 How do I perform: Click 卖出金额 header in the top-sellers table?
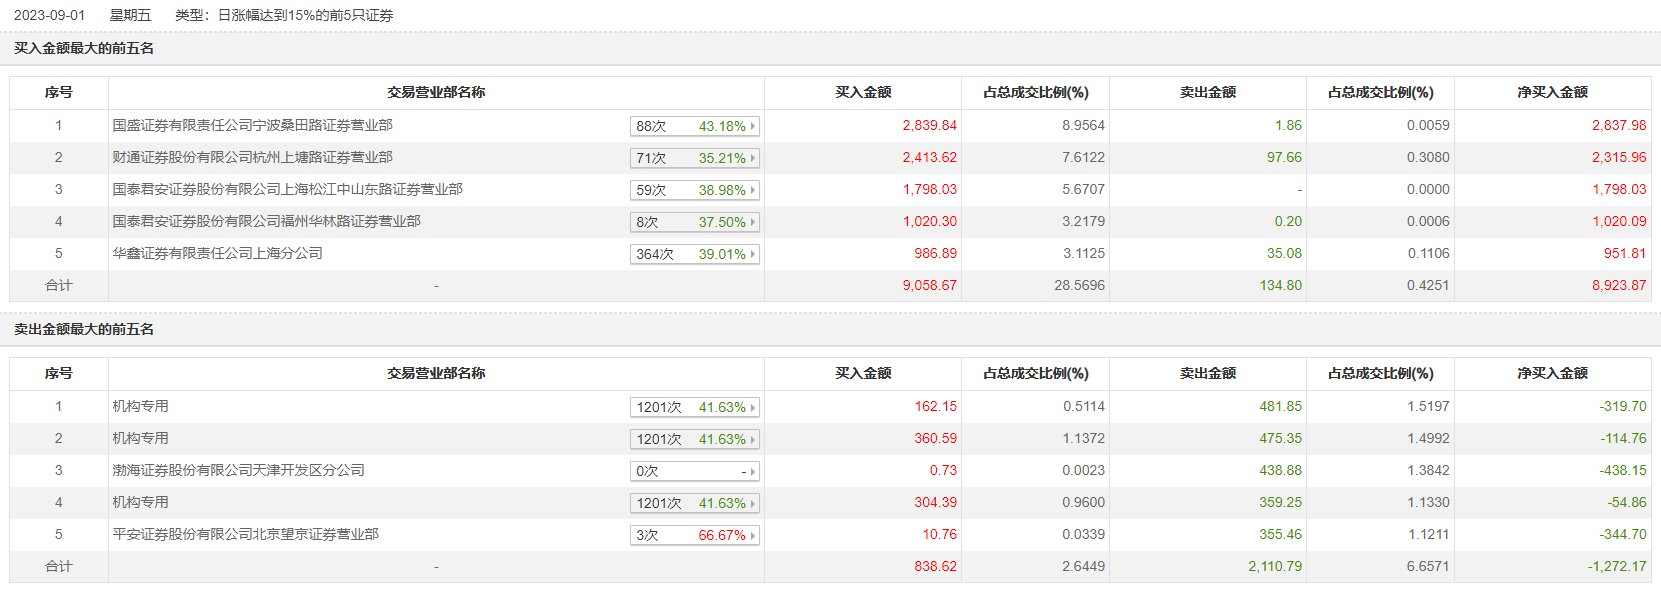[x=1207, y=373]
